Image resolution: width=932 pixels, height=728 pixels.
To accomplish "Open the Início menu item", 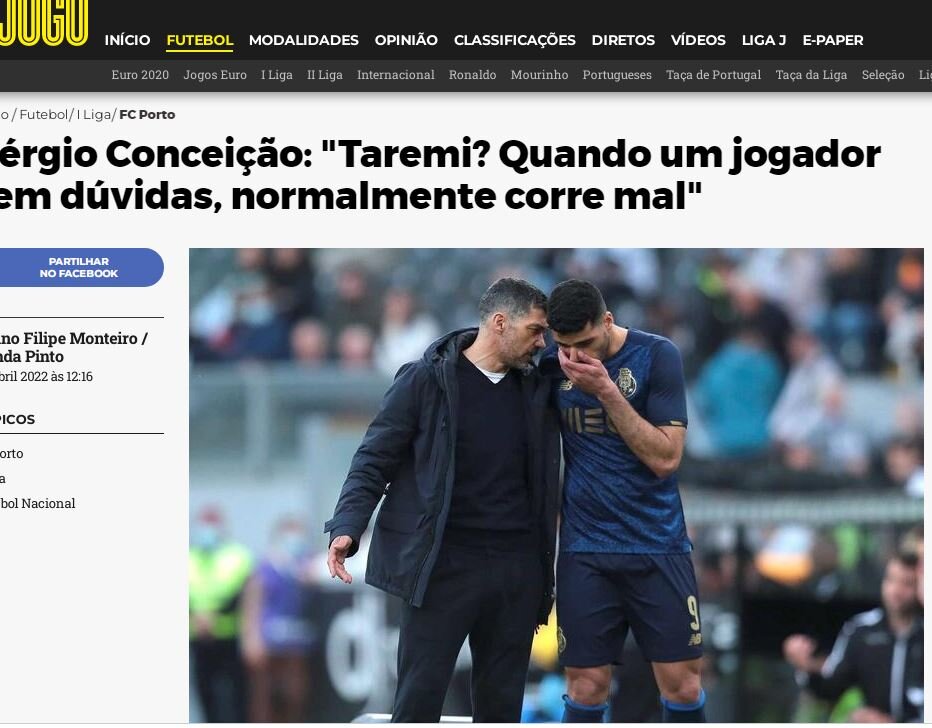I will click(x=127, y=40).
